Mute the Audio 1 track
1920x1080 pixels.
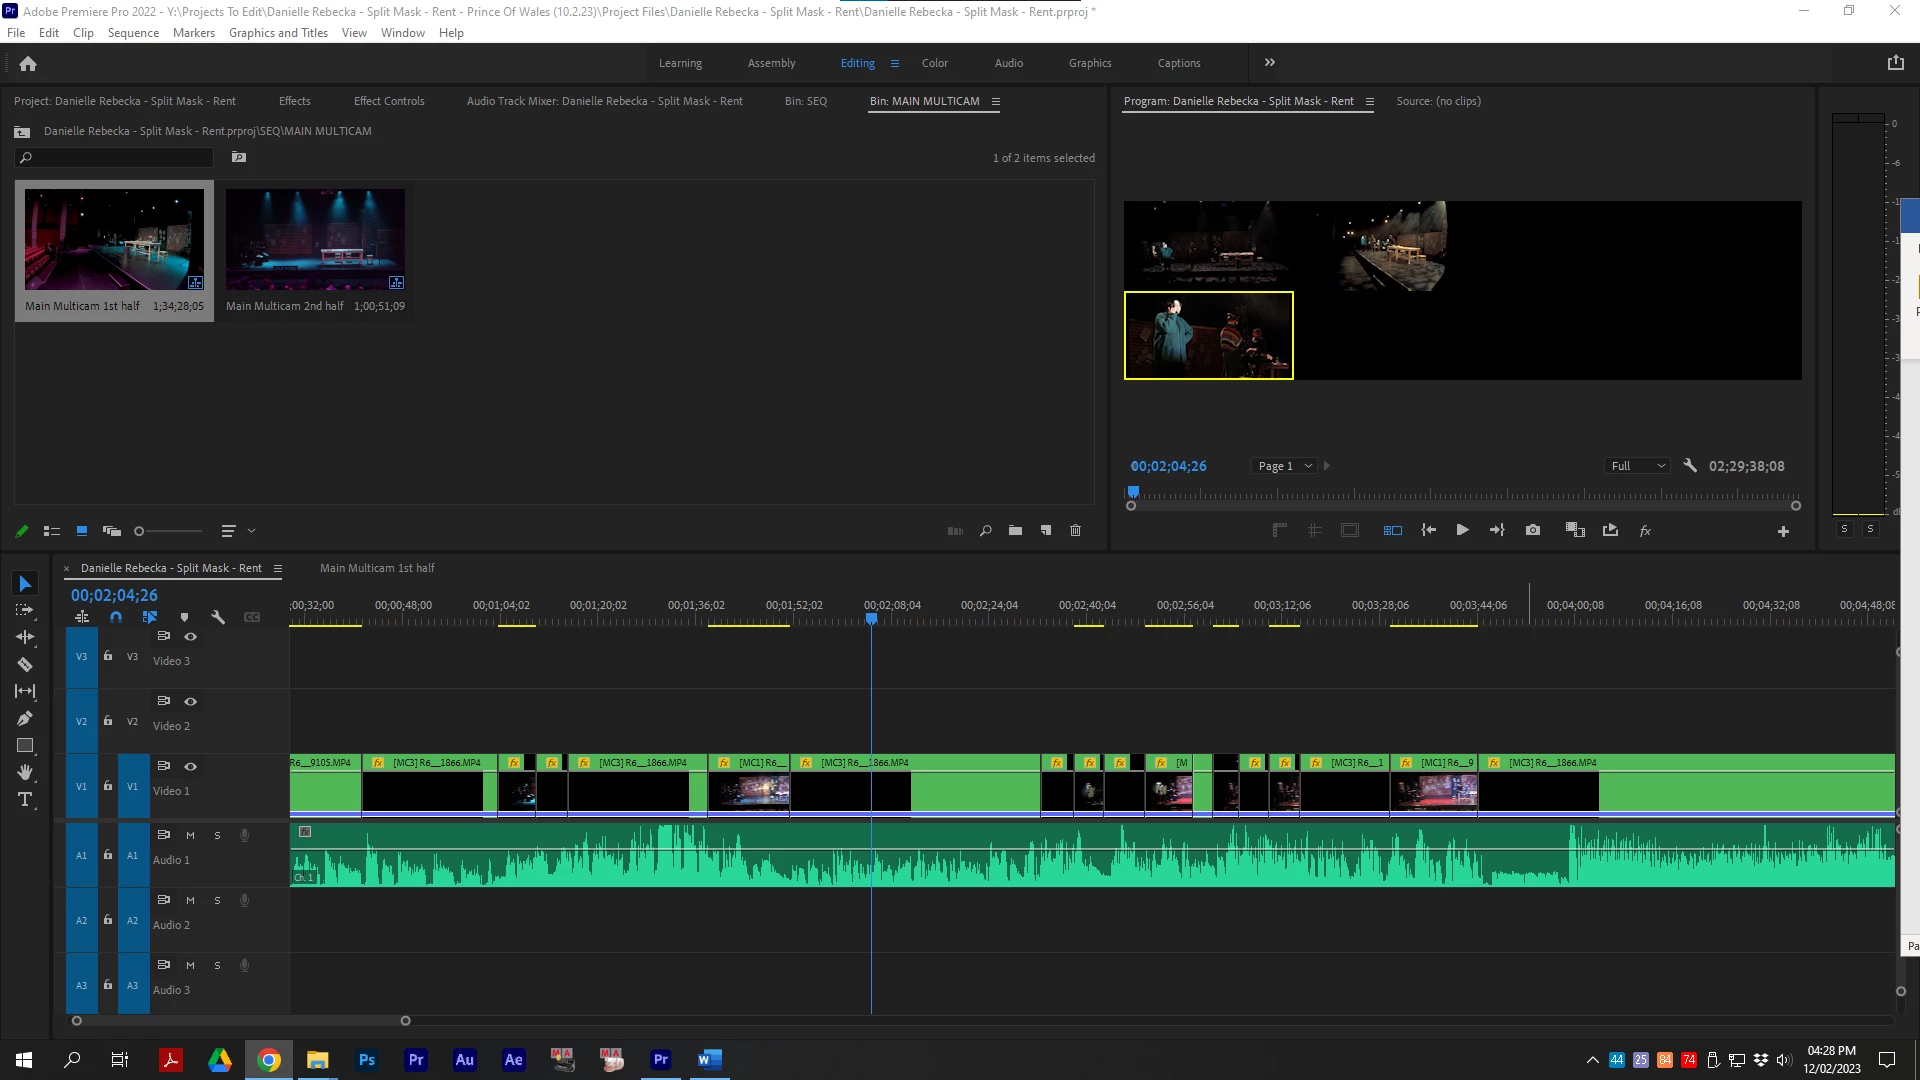pyautogui.click(x=190, y=835)
